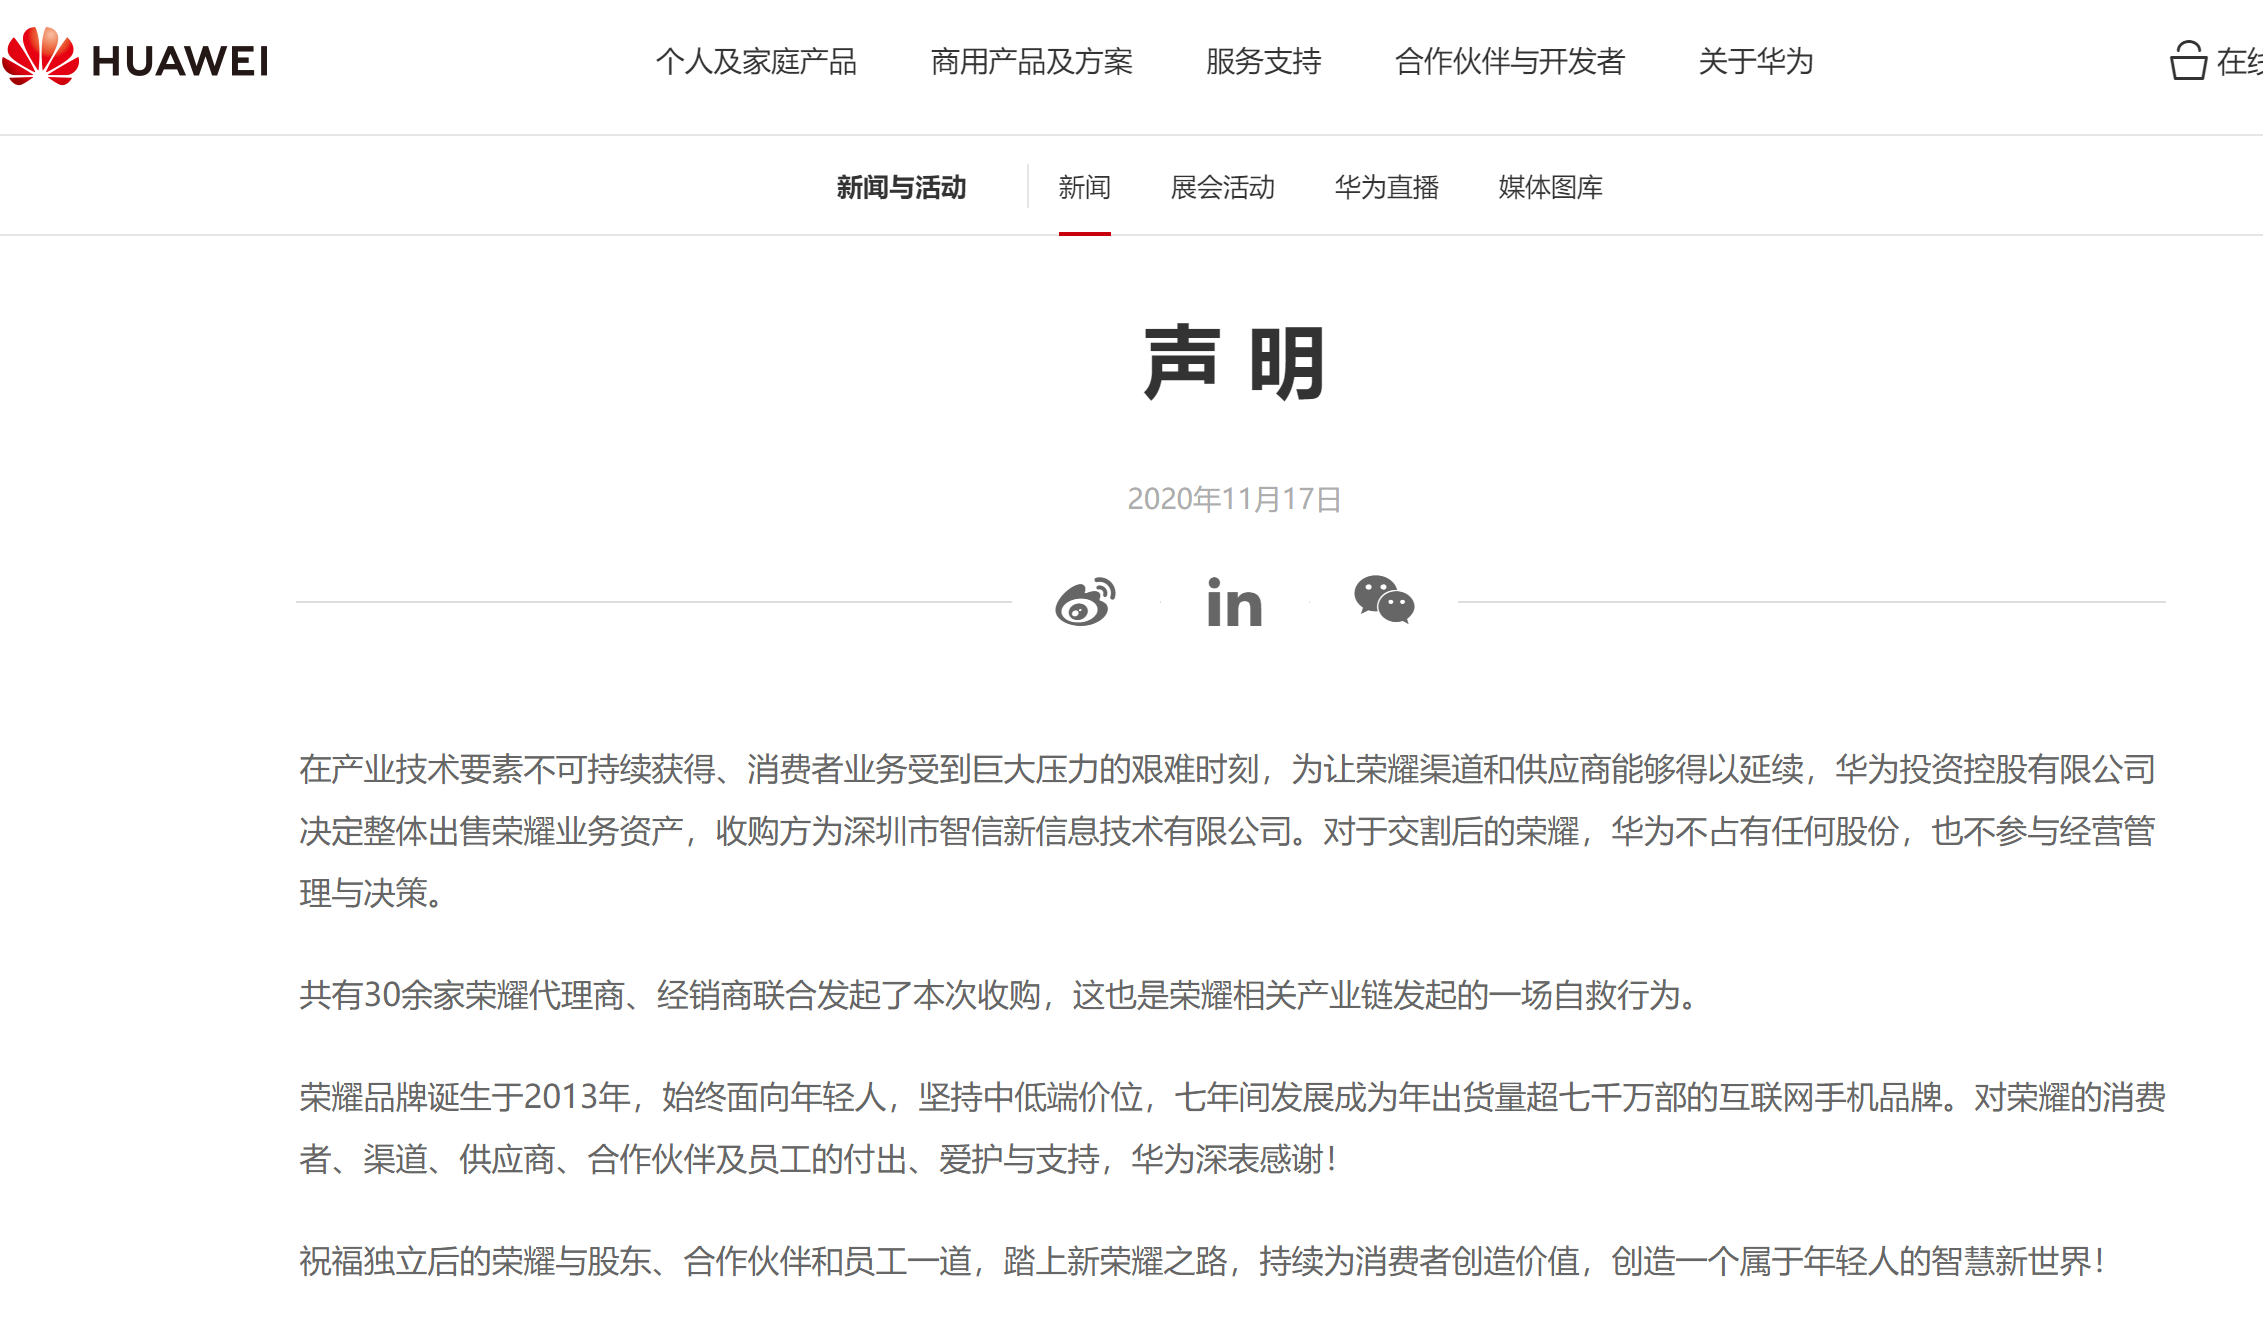
Task: Click paragraph starting 荣耀品牌诞生于2013年
Action: (1232, 1128)
